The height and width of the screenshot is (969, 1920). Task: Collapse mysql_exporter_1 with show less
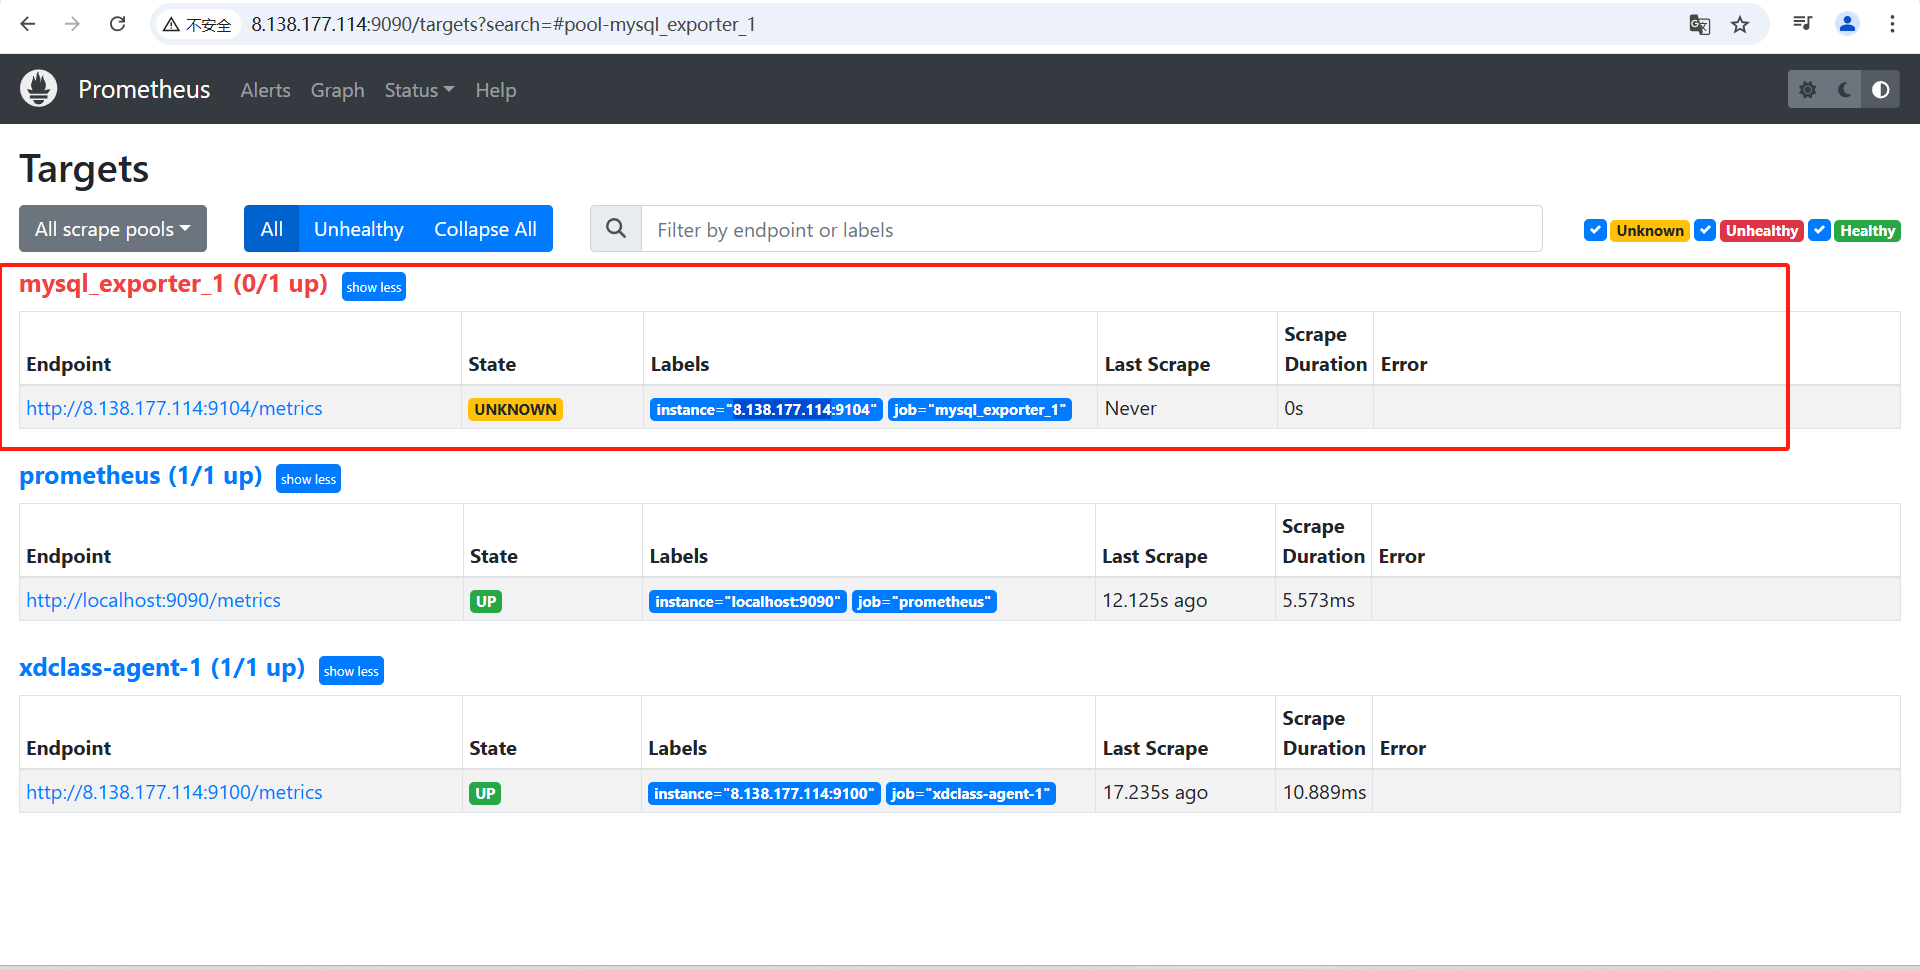[374, 287]
